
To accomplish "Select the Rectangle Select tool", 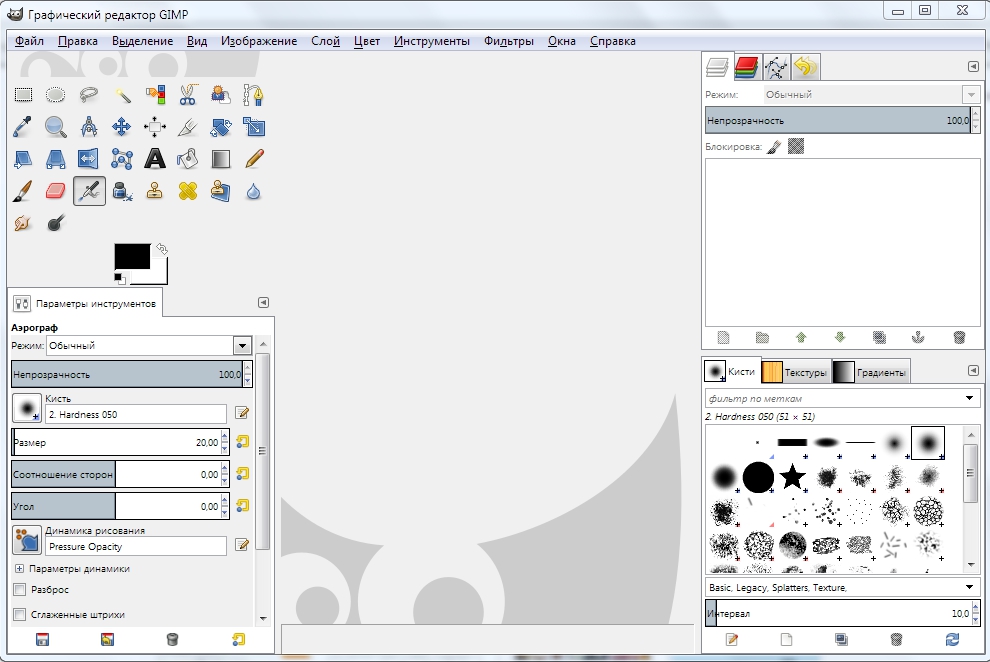I will pyautogui.click(x=23, y=95).
